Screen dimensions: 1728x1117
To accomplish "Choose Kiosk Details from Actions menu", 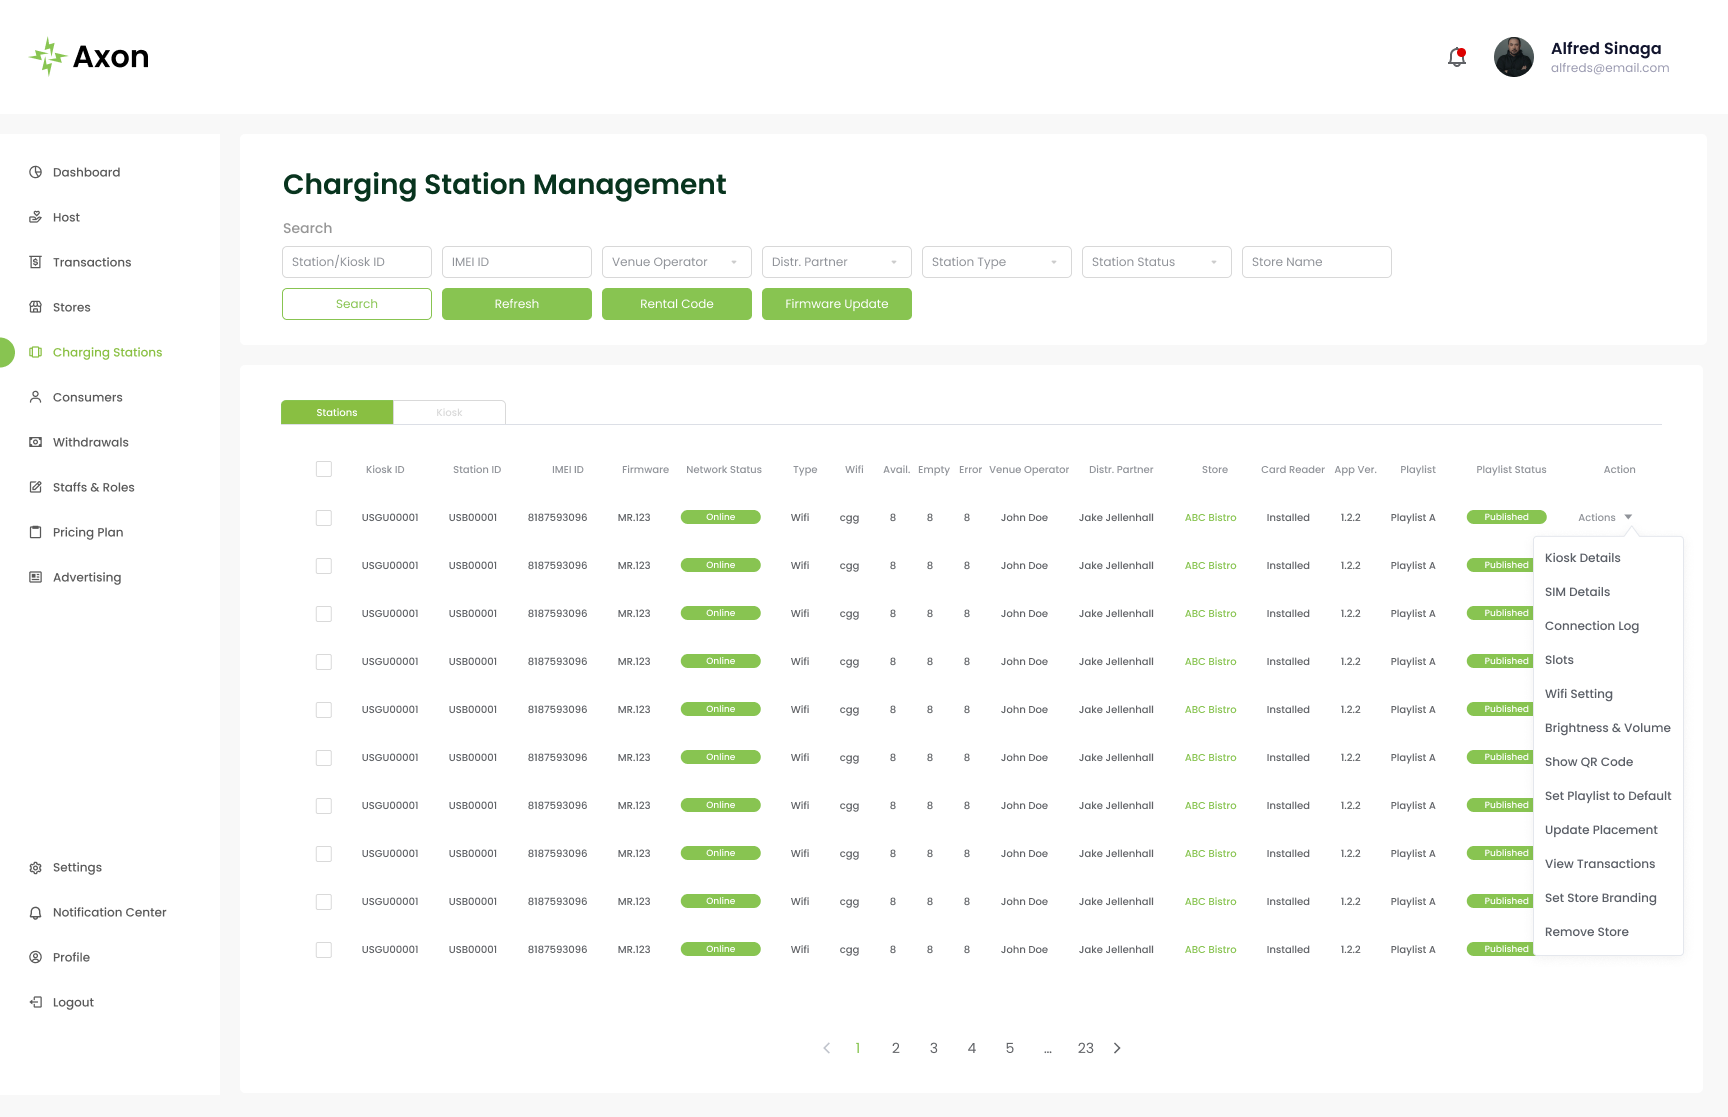I will coord(1583,558).
